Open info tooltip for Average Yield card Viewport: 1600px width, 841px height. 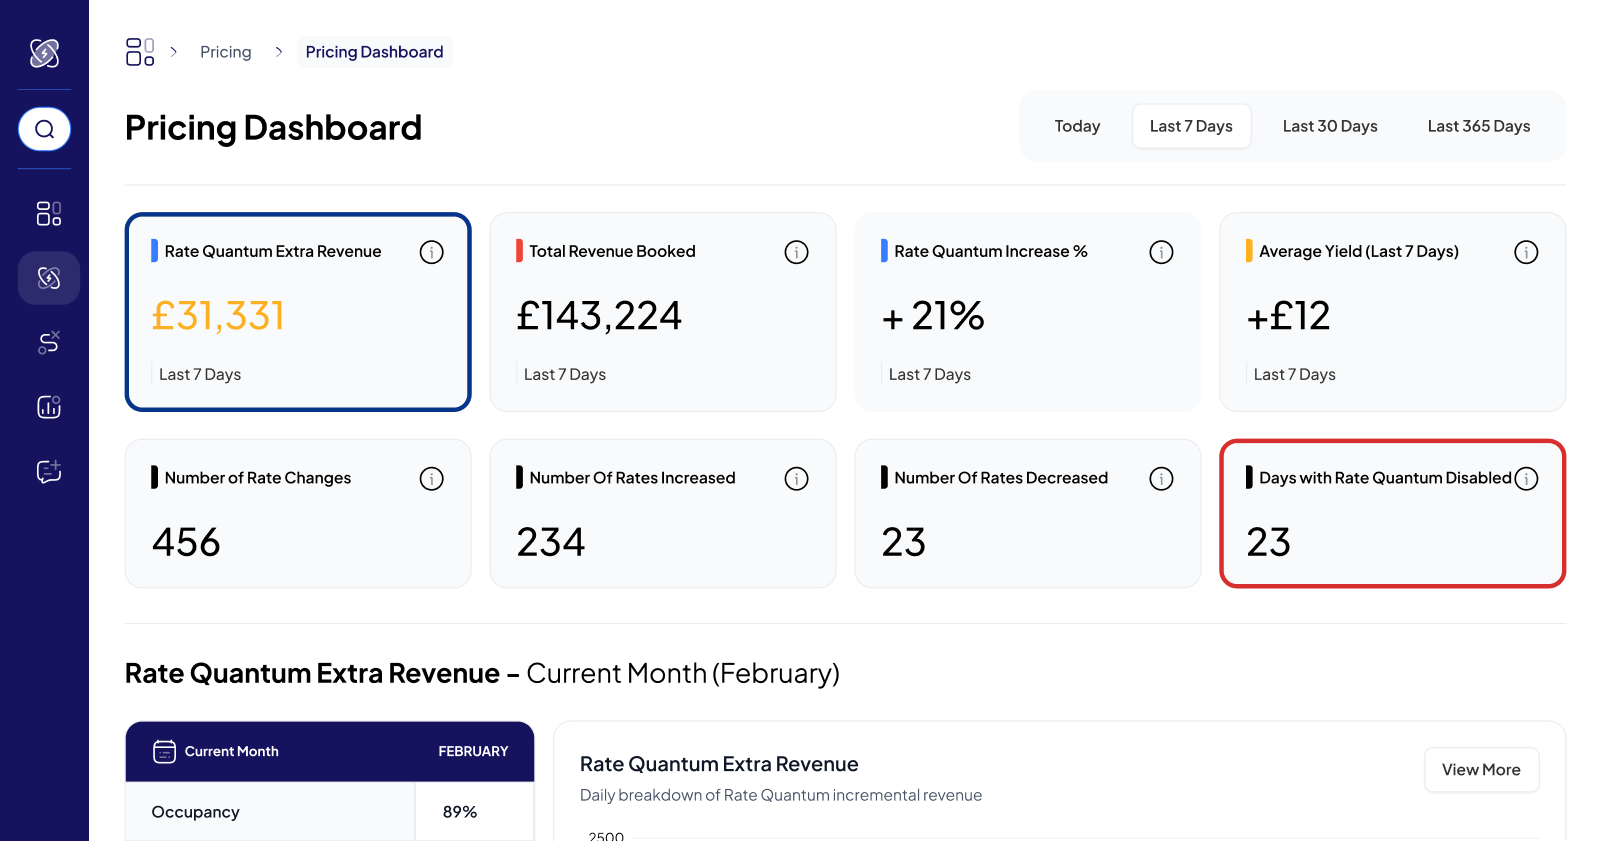[x=1526, y=252]
